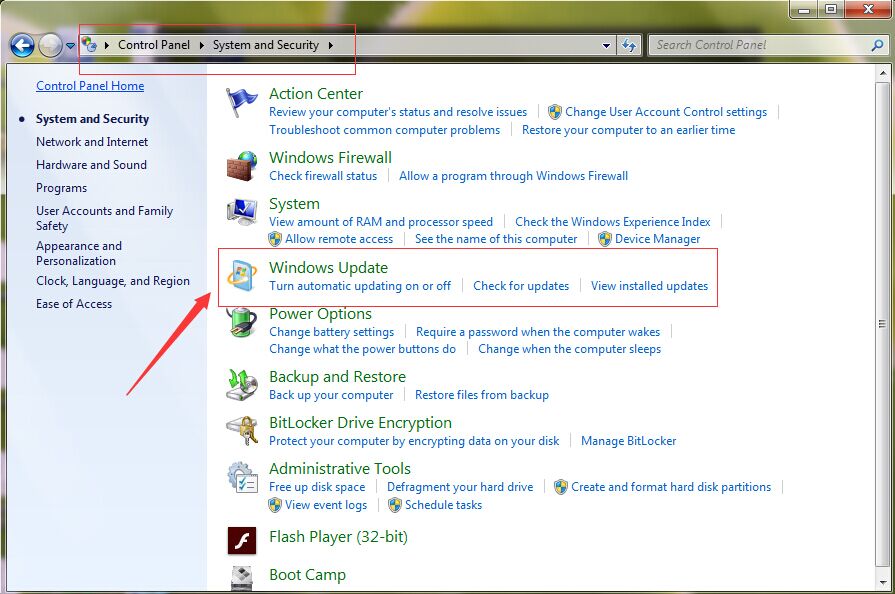Screen dimensions: 895x594
Task: Open recent pages dropdown next to Forward button
Action: pyautogui.click(x=70, y=46)
